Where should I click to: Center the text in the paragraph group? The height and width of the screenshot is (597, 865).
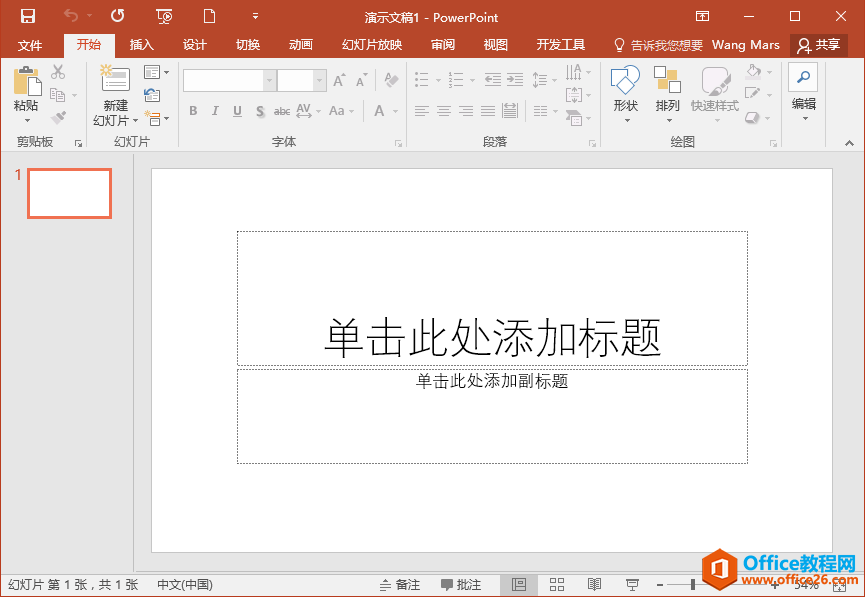coord(444,111)
